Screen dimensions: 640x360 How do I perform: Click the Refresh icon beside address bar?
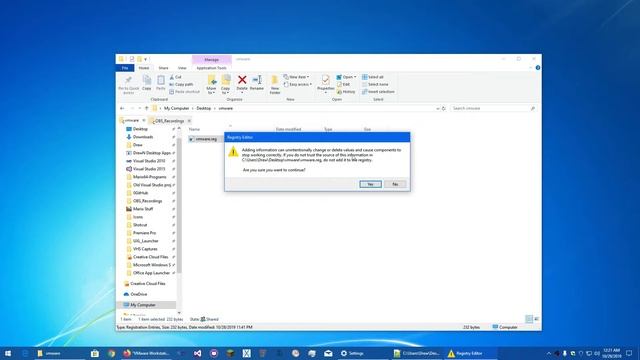pyautogui.click(x=444, y=109)
